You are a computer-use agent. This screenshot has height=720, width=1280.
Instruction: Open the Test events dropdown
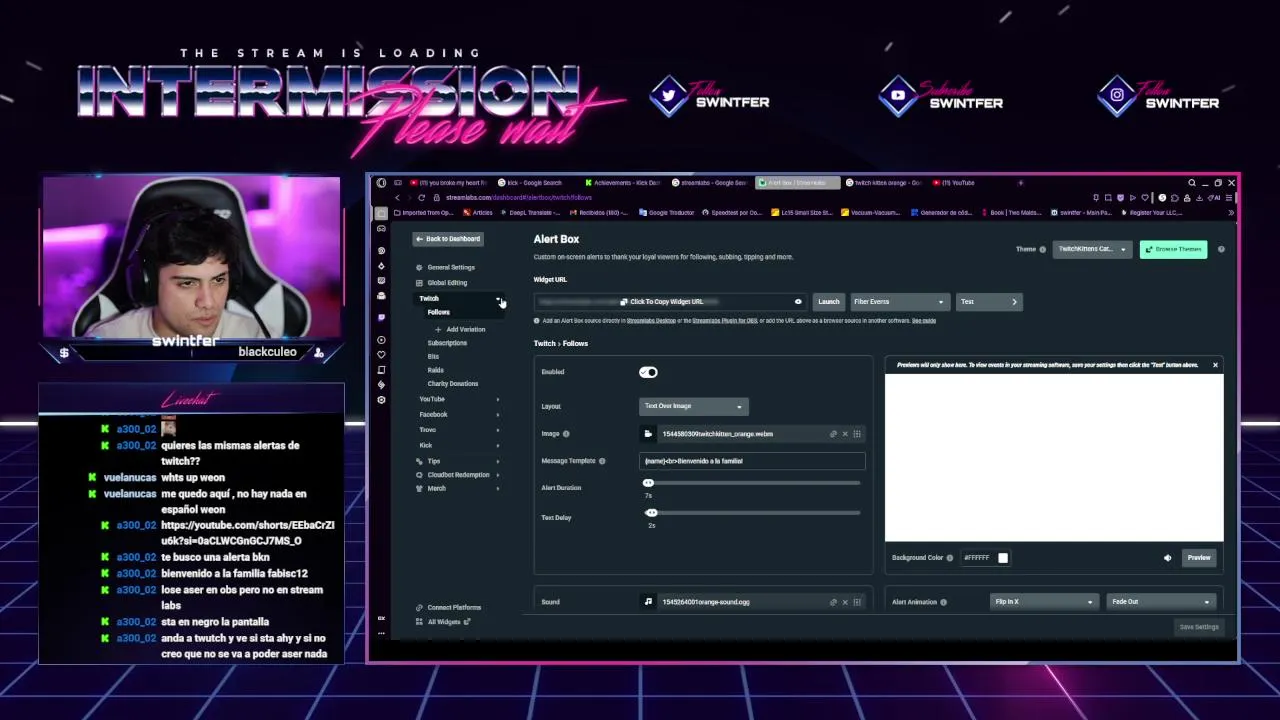click(x=989, y=302)
